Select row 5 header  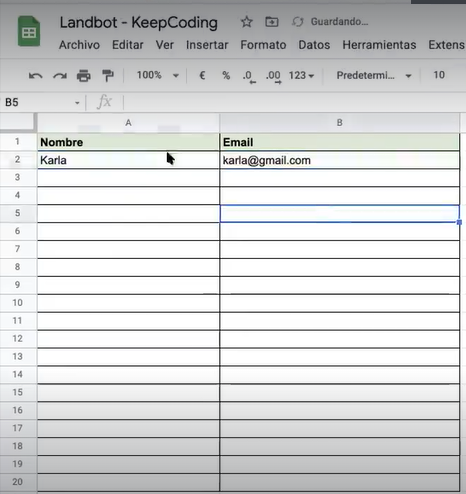(x=18, y=213)
